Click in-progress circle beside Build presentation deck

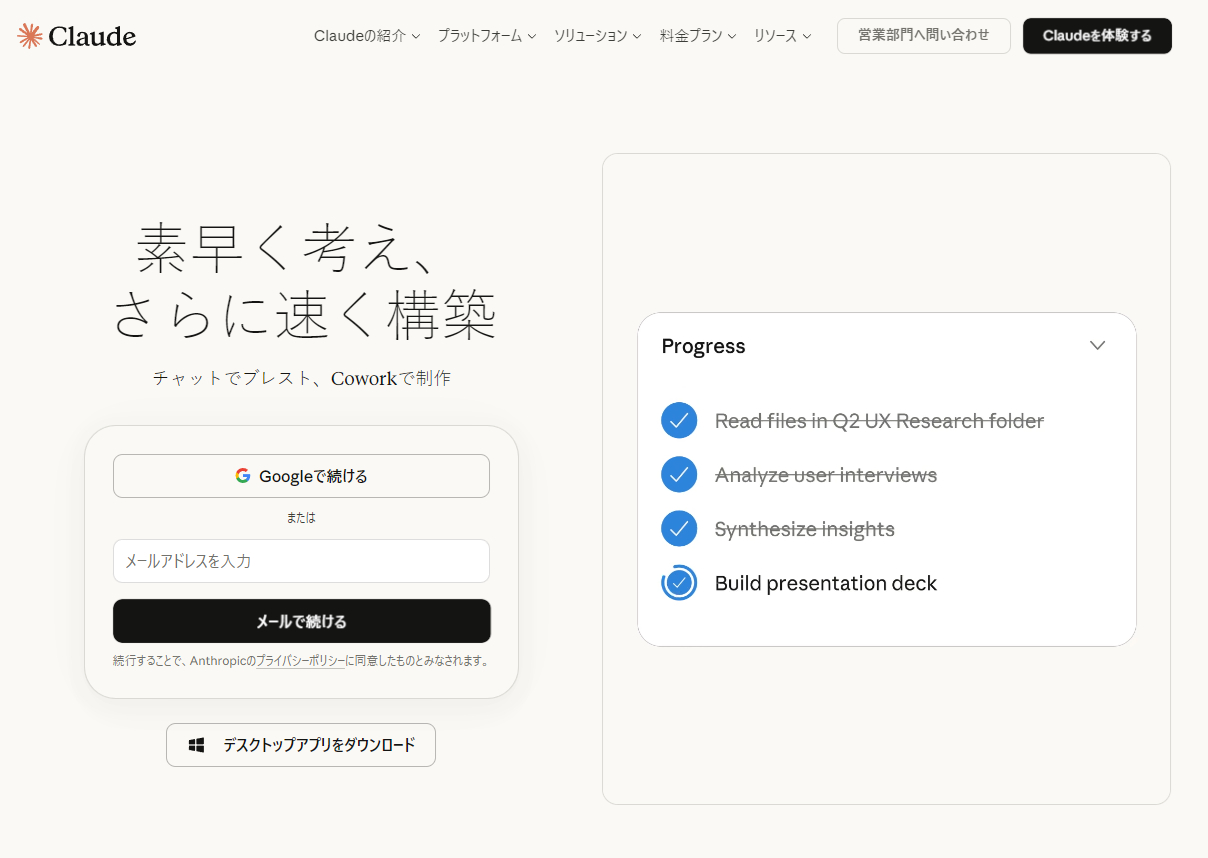coord(679,582)
